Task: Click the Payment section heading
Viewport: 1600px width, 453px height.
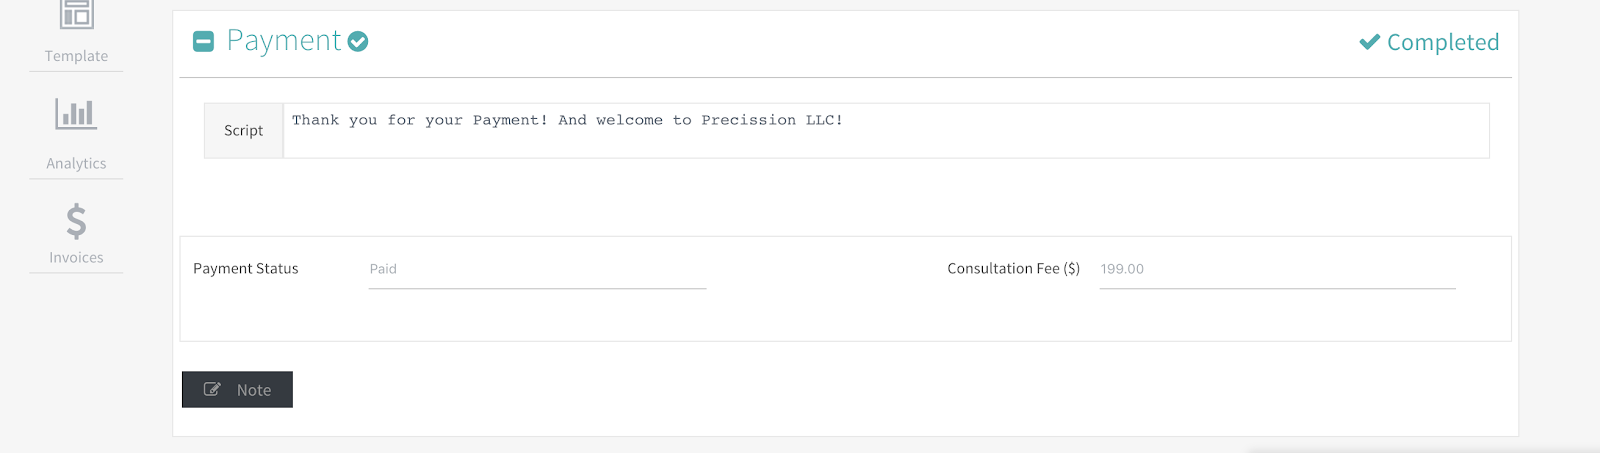Action: coord(284,41)
